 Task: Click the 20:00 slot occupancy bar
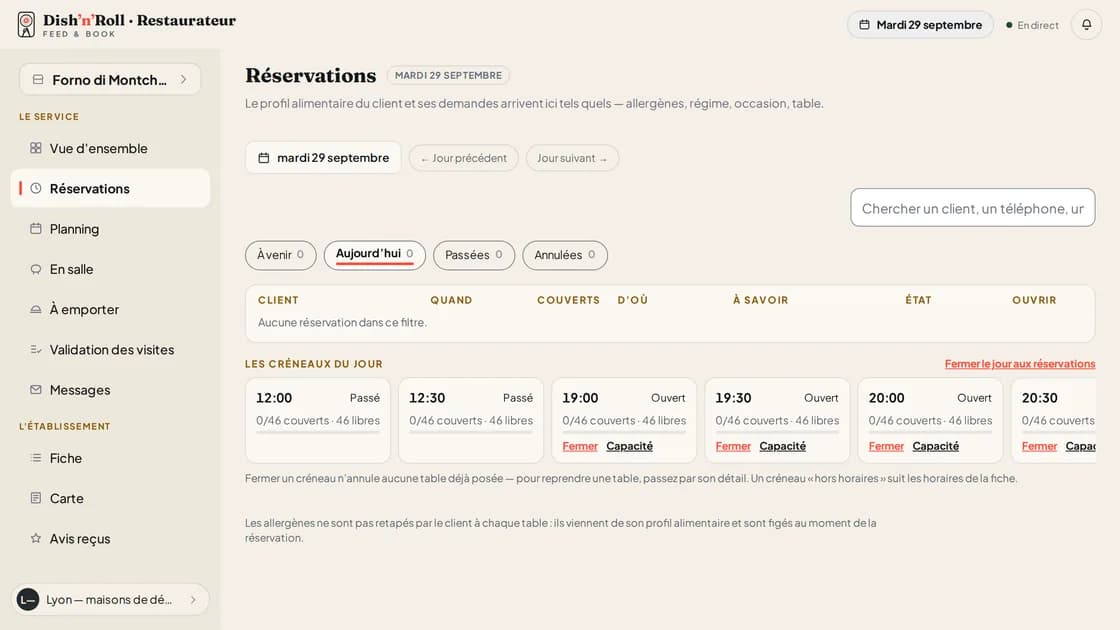[930, 432]
